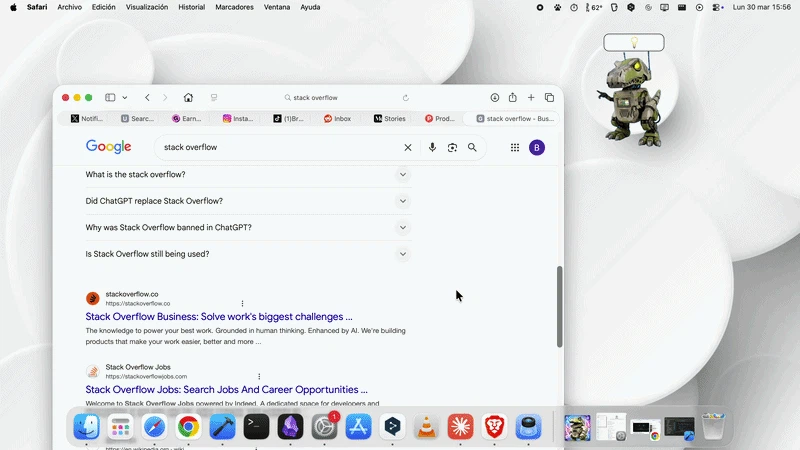Click the page reader icon in toolbar
Viewport: 800px width, 450px height.
214,97
